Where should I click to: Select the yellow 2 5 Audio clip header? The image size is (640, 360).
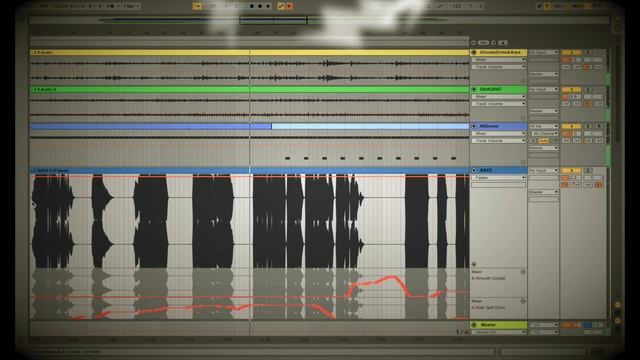[249, 53]
